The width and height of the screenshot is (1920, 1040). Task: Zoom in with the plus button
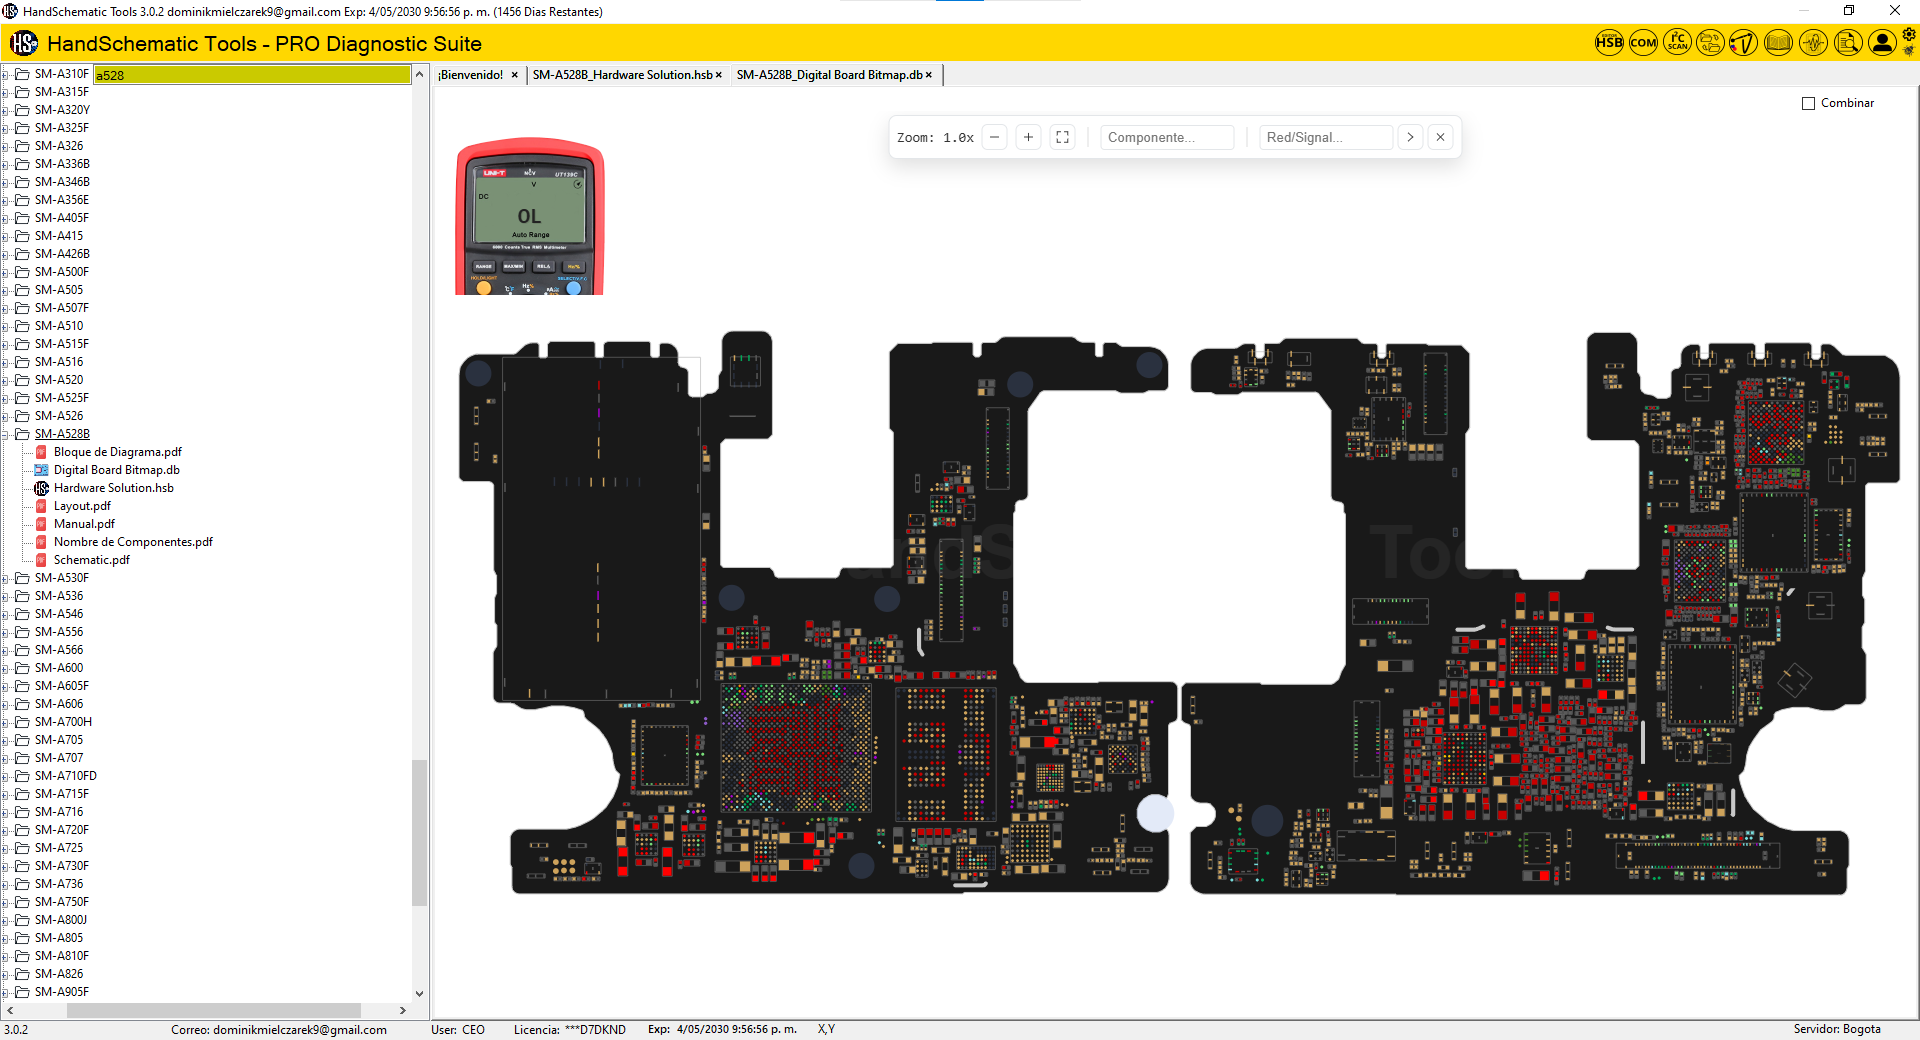(1029, 137)
